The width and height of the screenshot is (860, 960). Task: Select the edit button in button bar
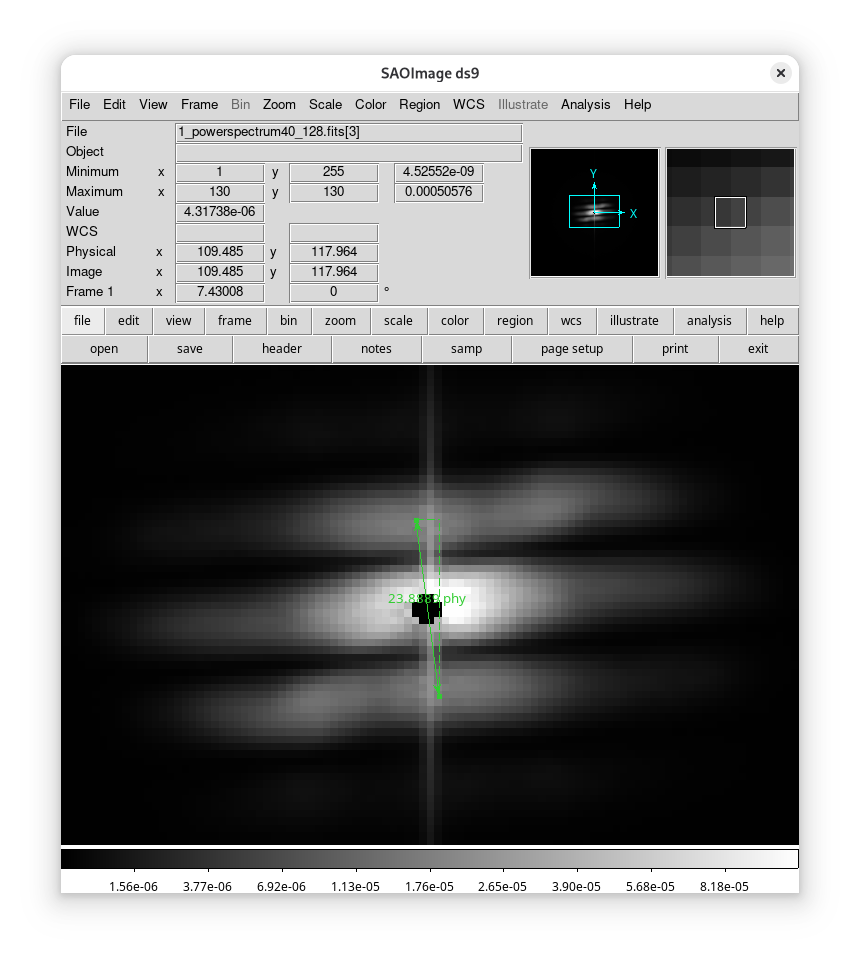[x=128, y=321]
